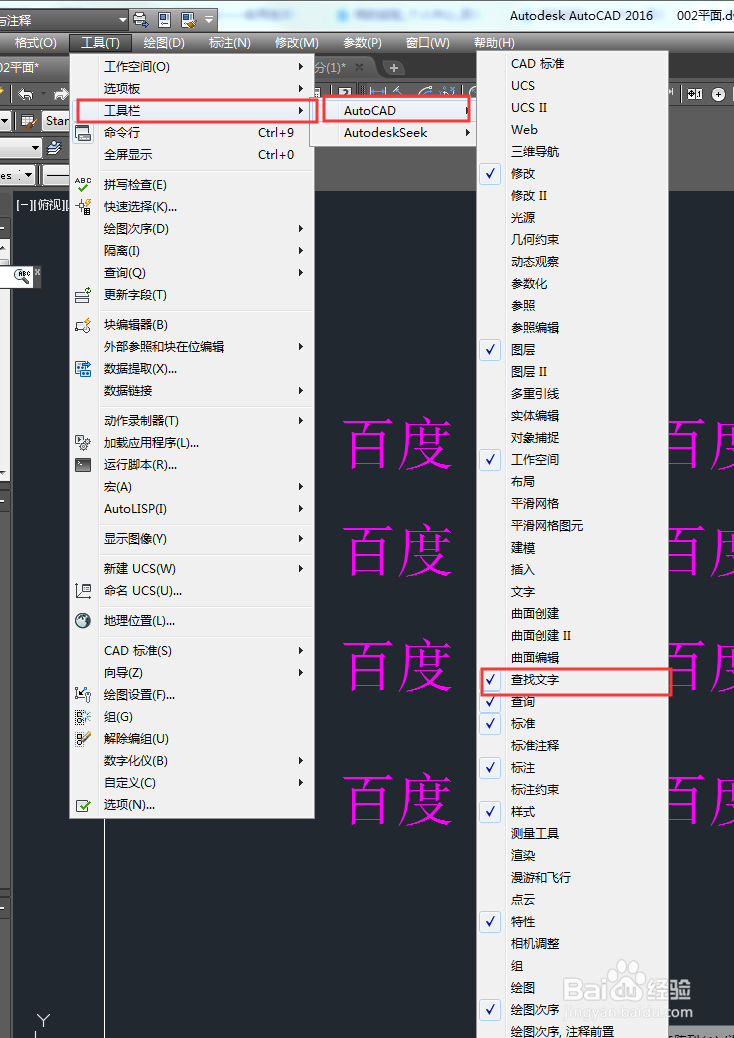Click the 拼写检查 ABC check icon
Screen dimensions: 734x1038
tap(83, 185)
